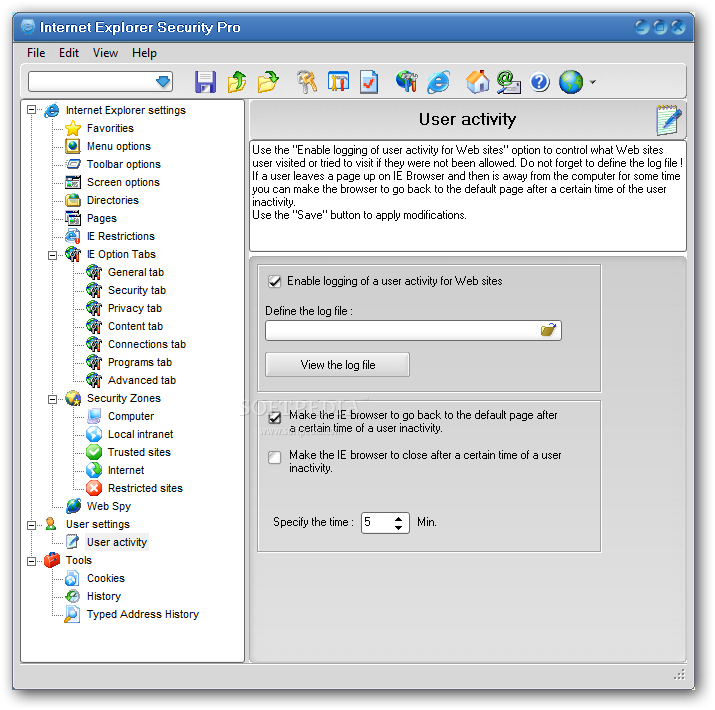Open the File menu

click(x=36, y=53)
